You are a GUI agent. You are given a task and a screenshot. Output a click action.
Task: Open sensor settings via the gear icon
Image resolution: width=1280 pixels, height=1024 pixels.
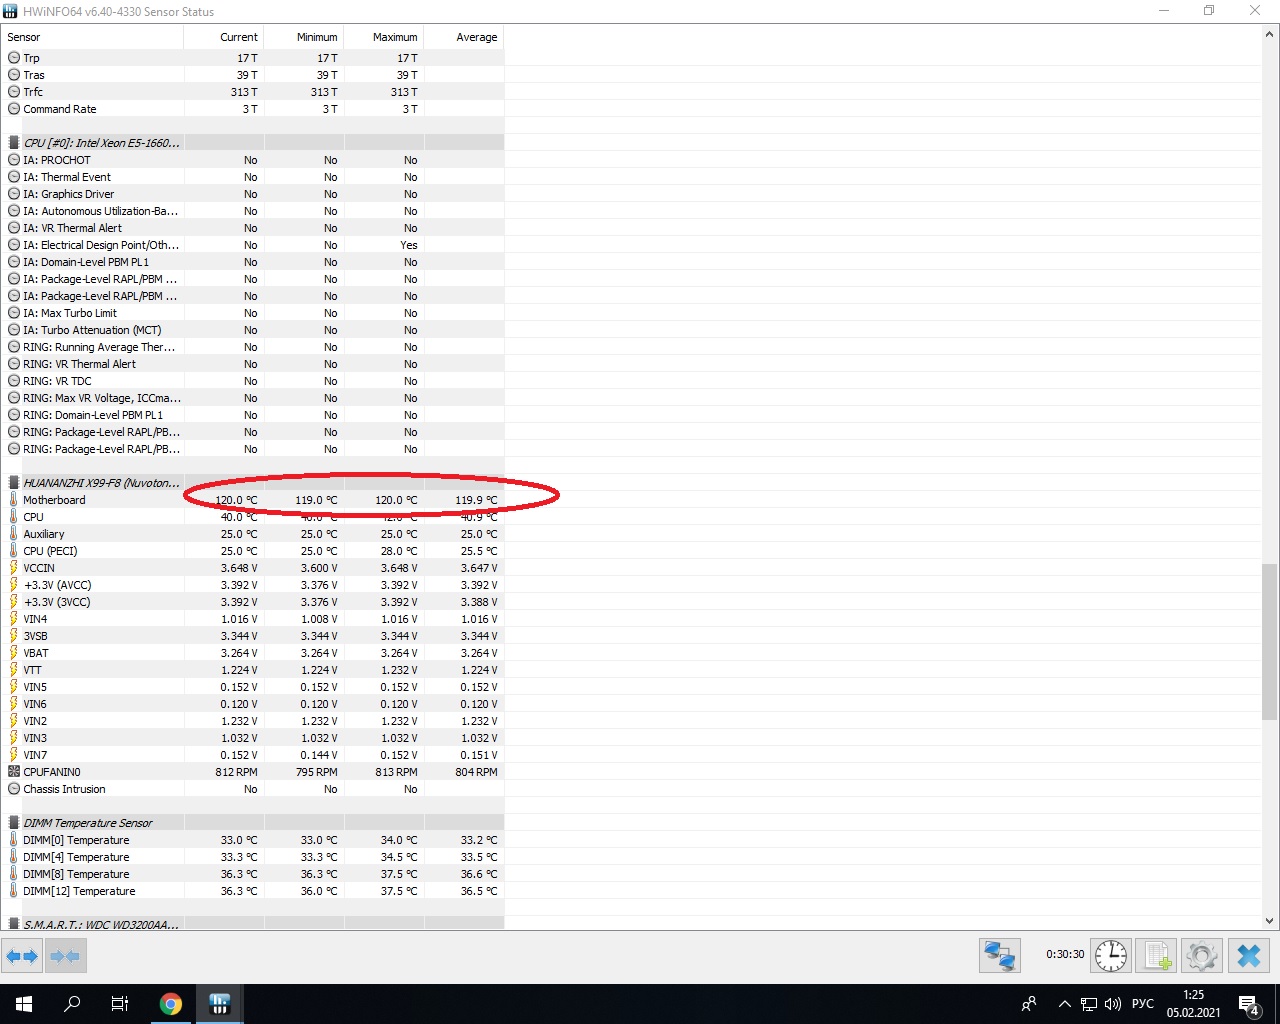[1202, 956]
